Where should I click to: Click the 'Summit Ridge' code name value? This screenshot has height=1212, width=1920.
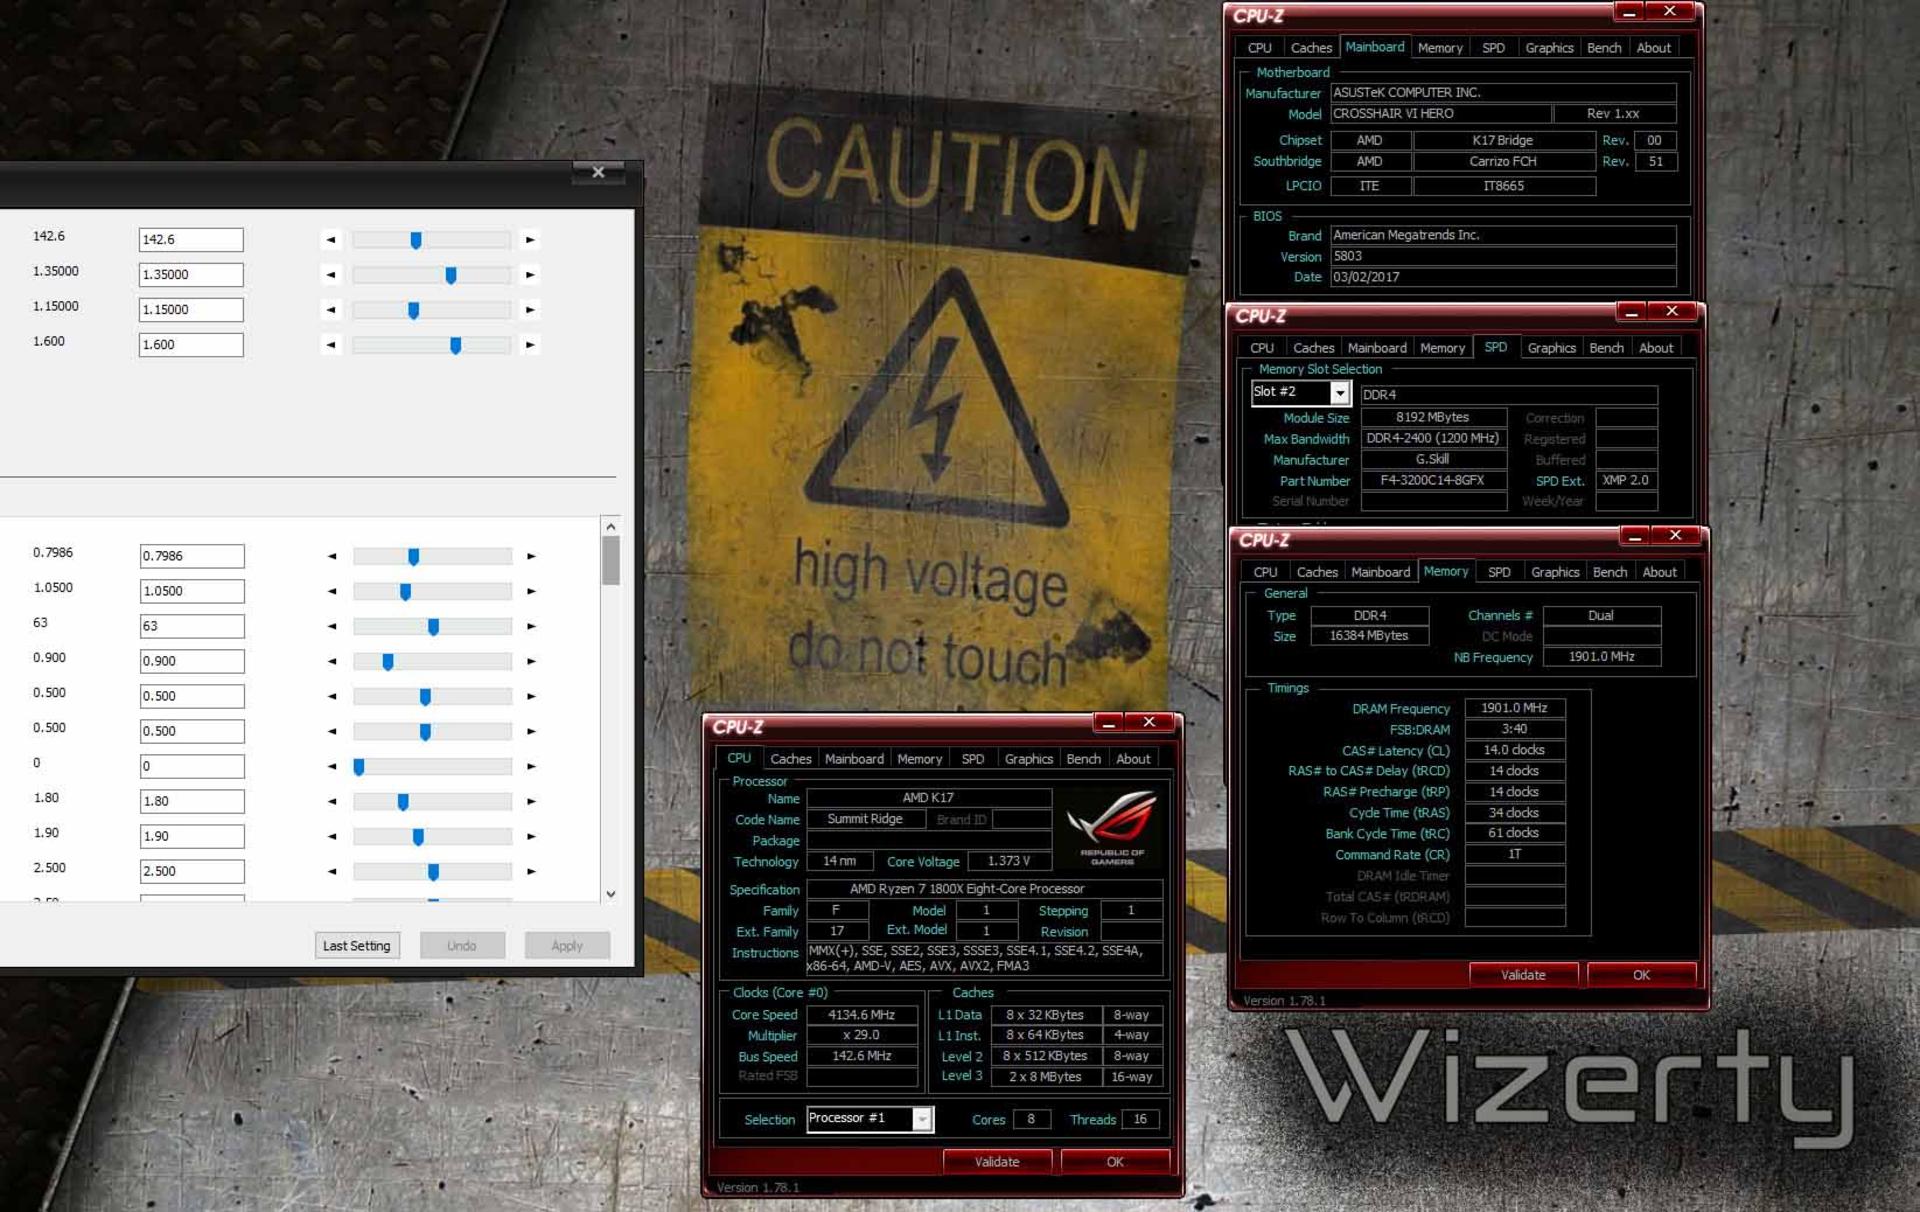[865, 819]
